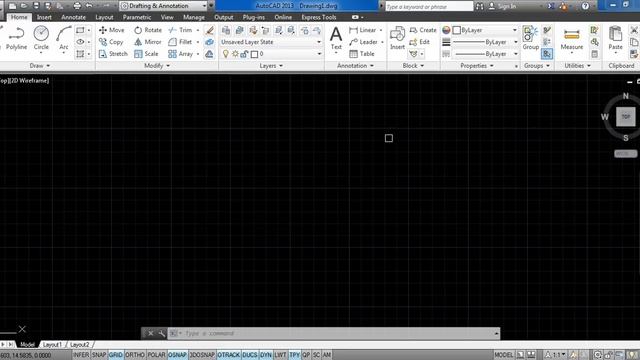Image resolution: width=640 pixels, height=360 pixels.
Task: Switch to the Layout1 tab
Action: pos(52,344)
